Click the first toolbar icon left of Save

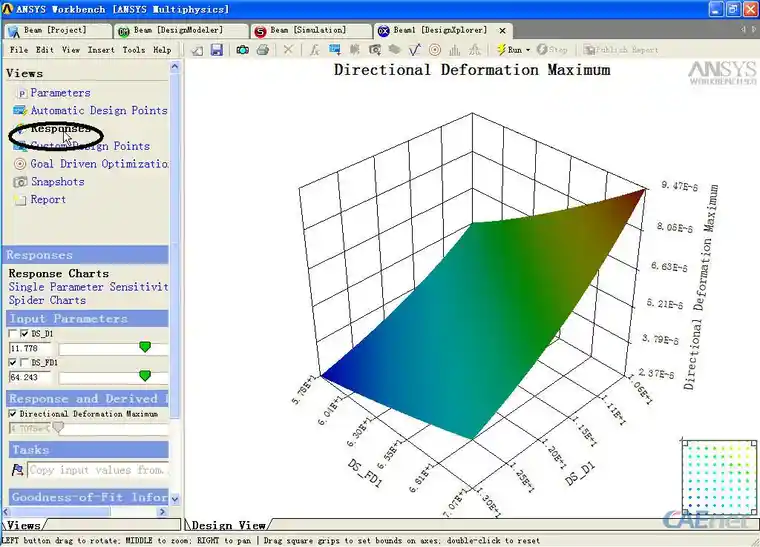[197, 49]
